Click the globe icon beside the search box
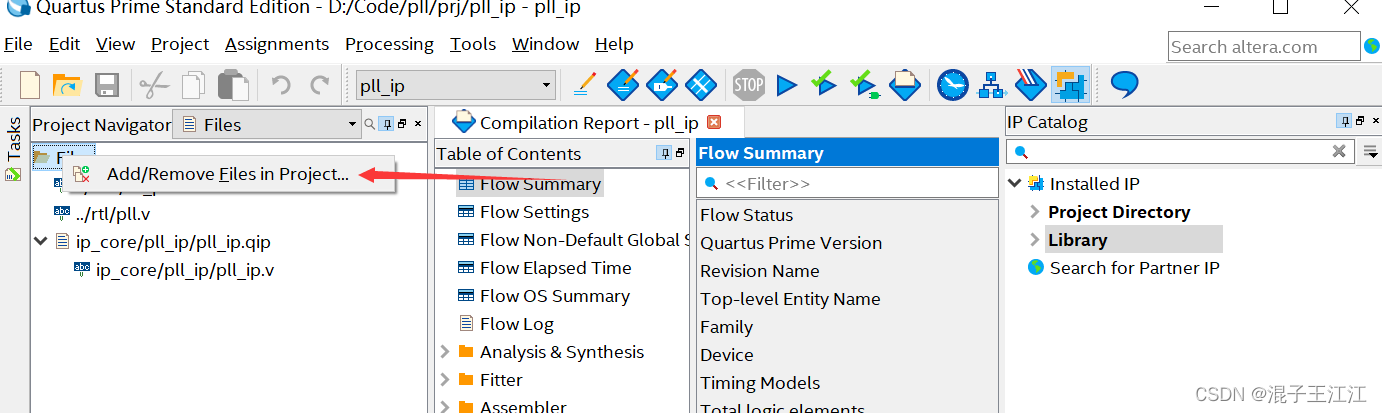 coord(1371,46)
